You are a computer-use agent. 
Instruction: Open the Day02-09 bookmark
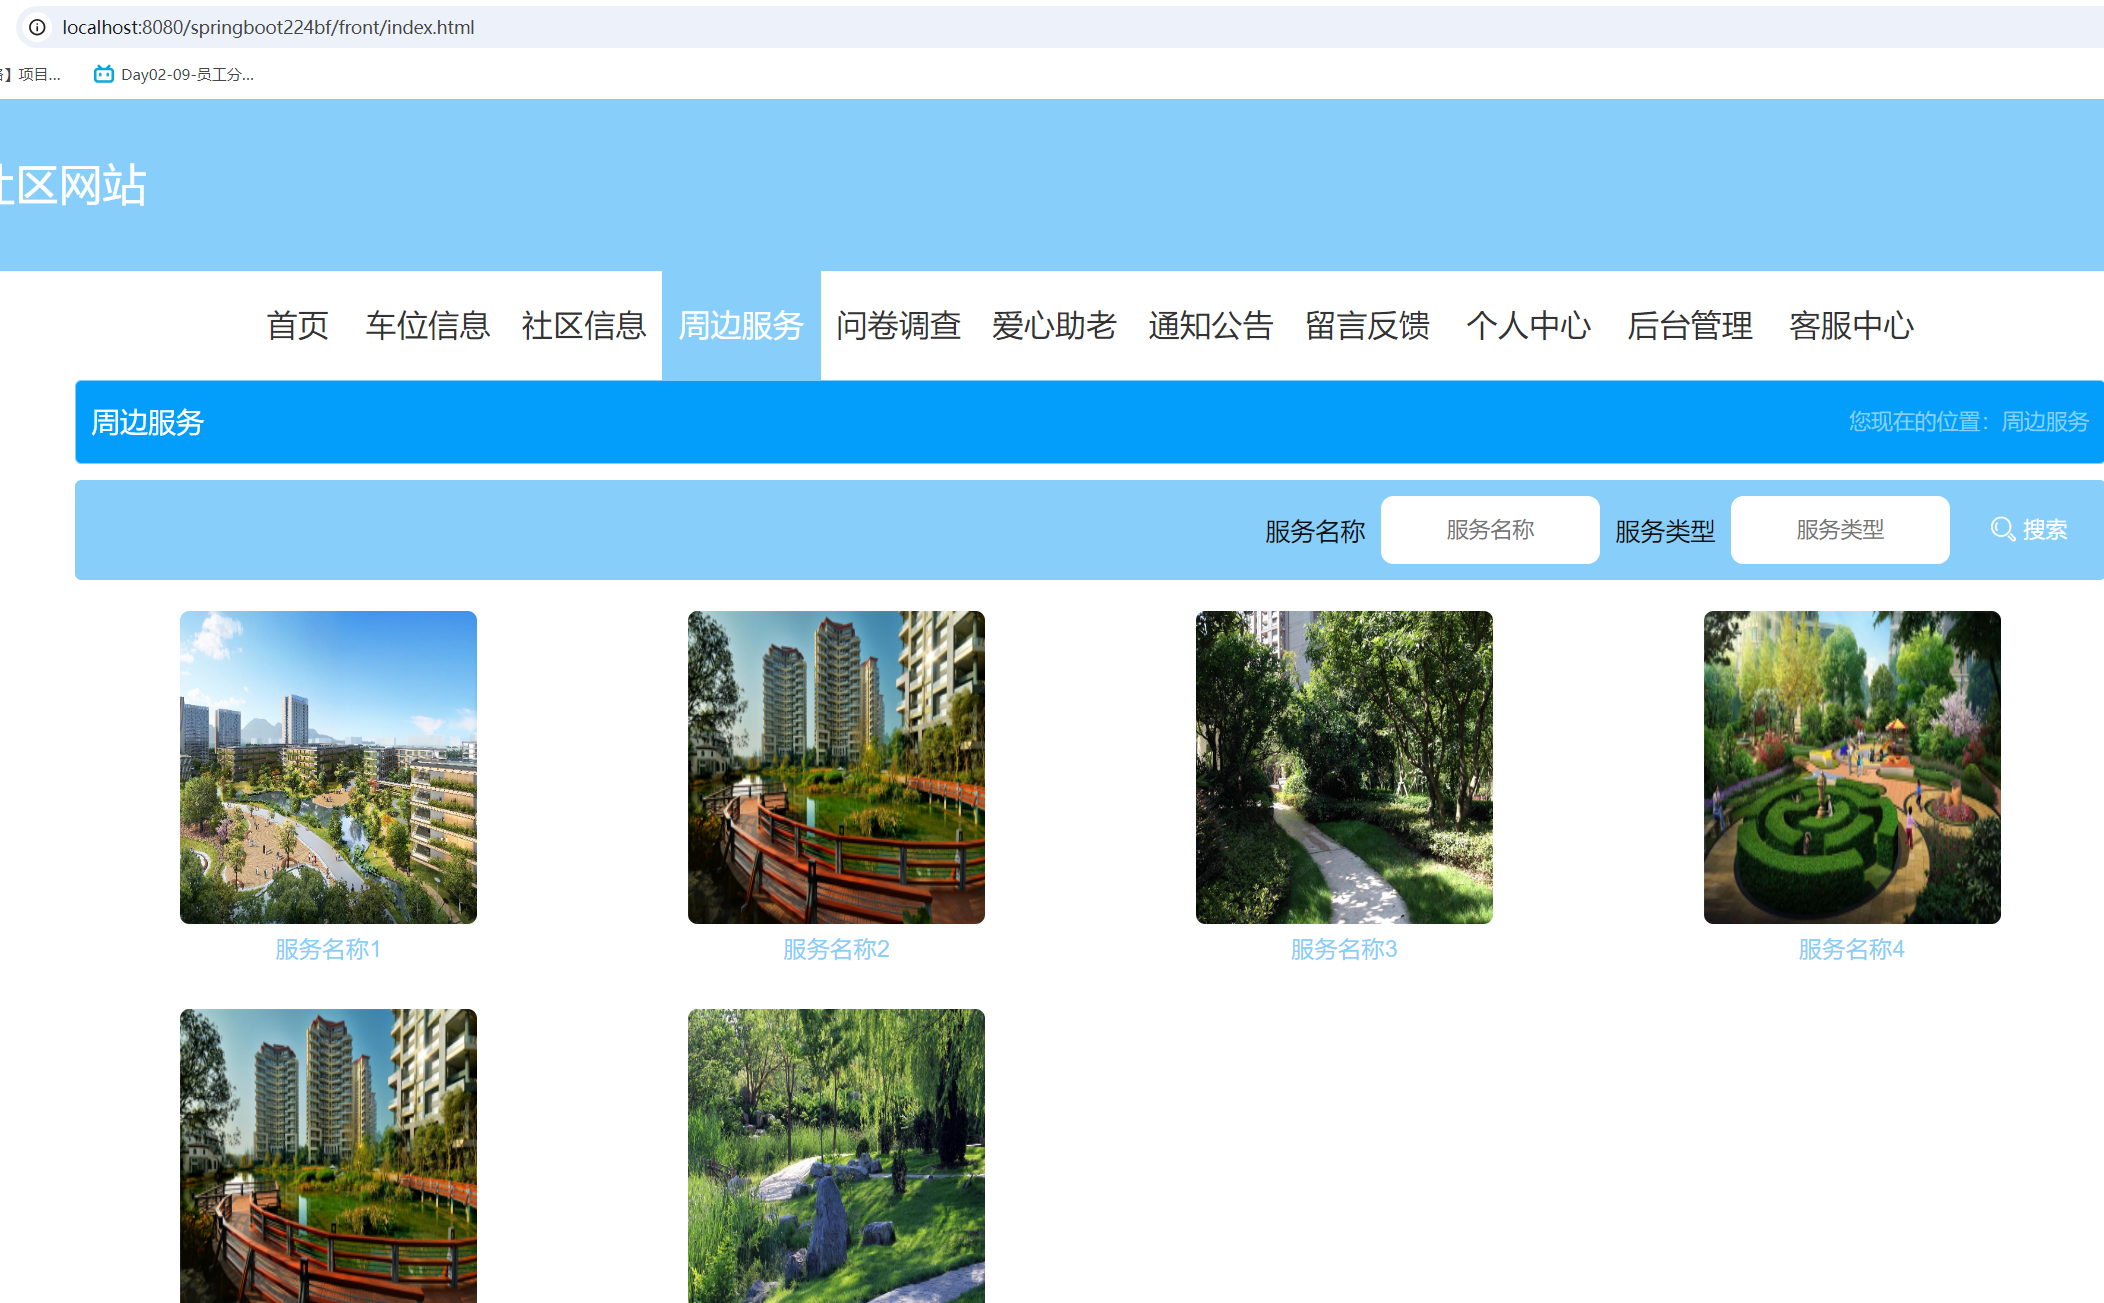(x=174, y=74)
